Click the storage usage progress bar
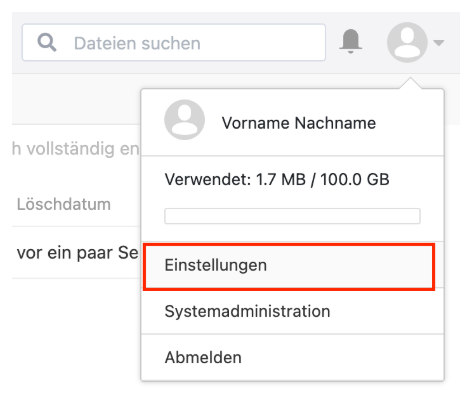 tap(292, 216)
